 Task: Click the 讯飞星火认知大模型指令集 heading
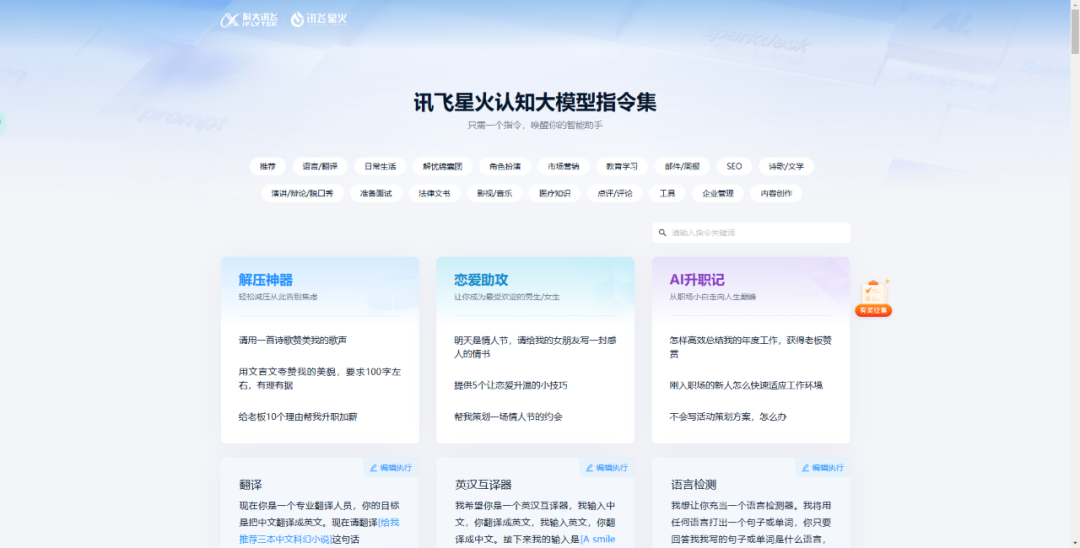pos(535,102)
